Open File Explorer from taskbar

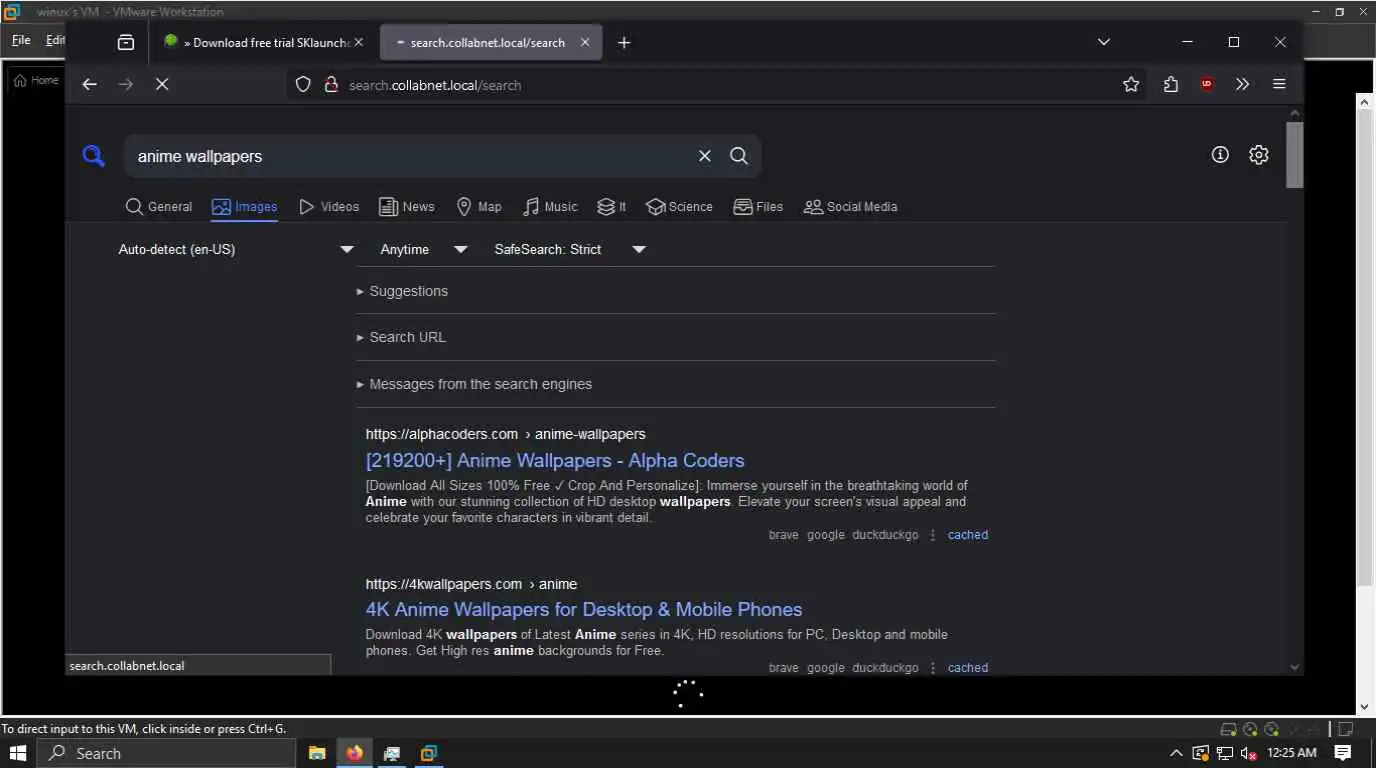(317, 753)
